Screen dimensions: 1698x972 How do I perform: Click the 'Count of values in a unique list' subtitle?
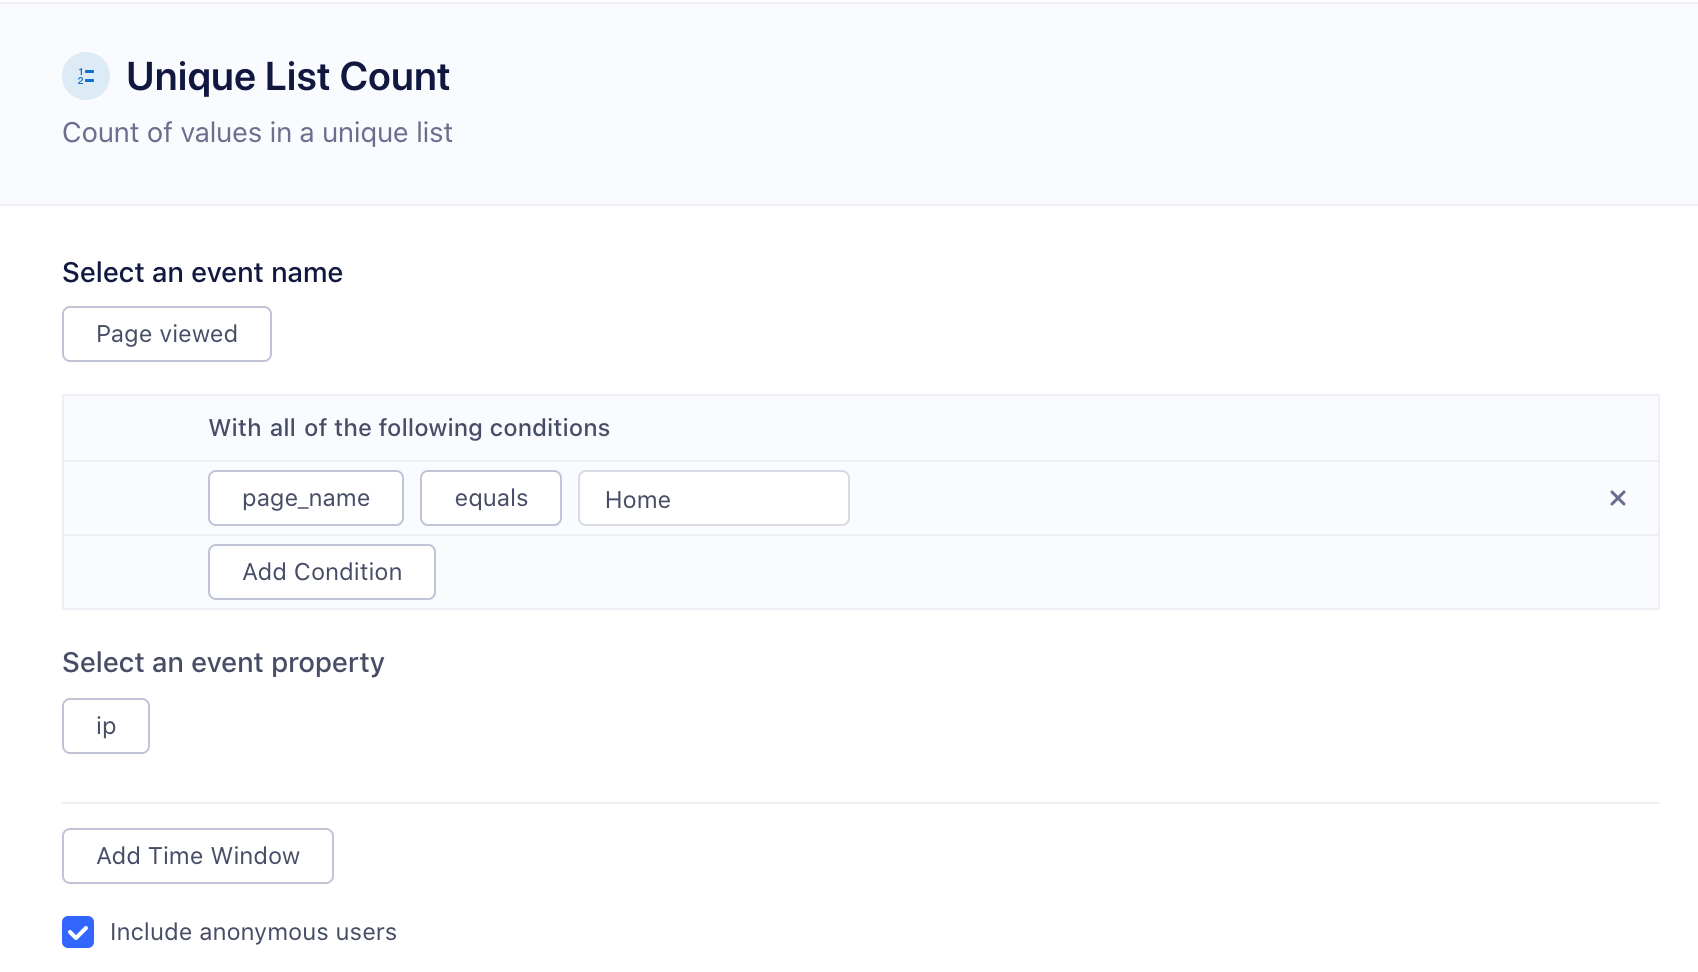257,133
